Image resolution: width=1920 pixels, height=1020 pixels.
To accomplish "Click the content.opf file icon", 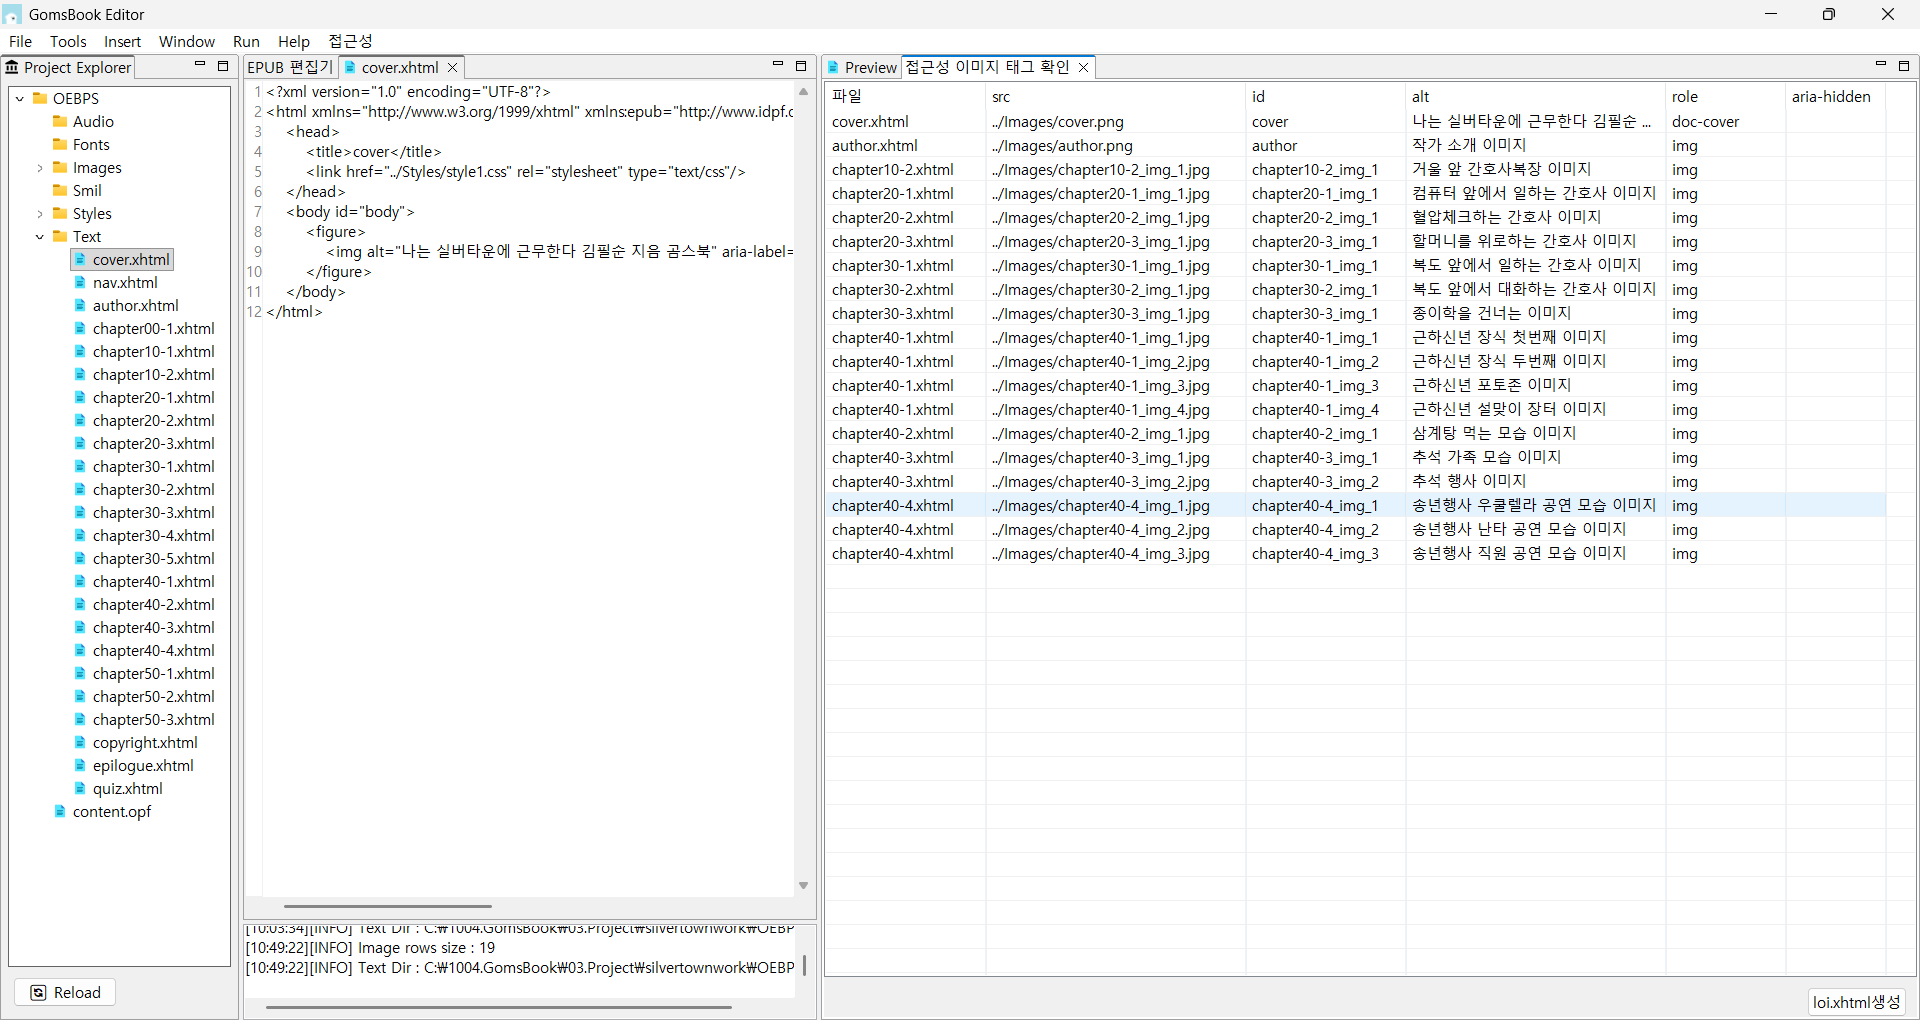I will [60, 811].
